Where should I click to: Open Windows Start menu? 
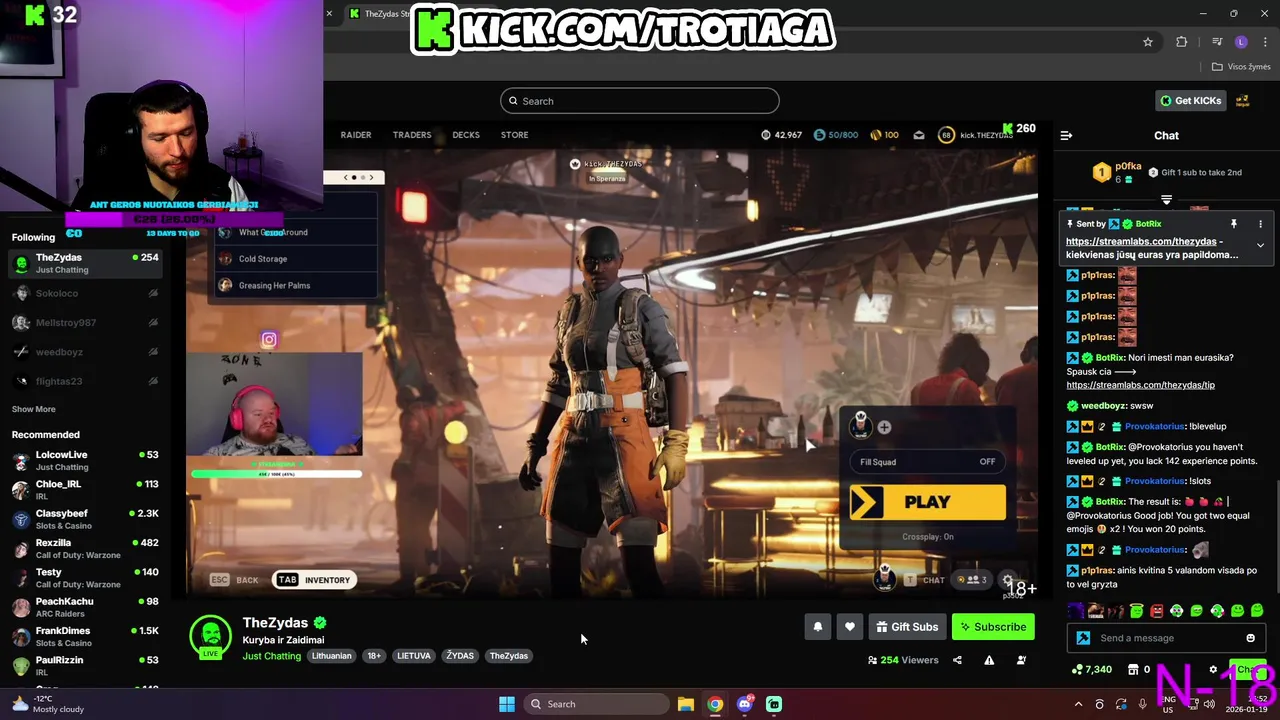(507, 704)
